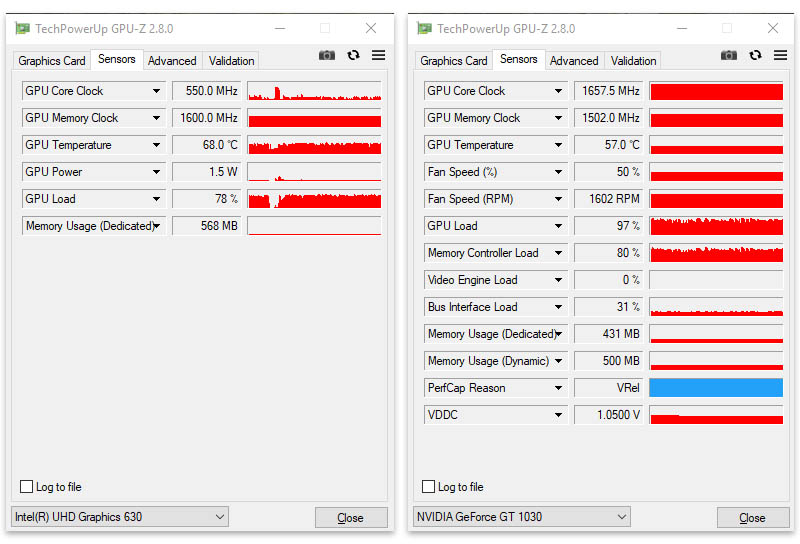Switch to Validation tab in Intel window
This screenshot has width=800, height=544.
231,61
